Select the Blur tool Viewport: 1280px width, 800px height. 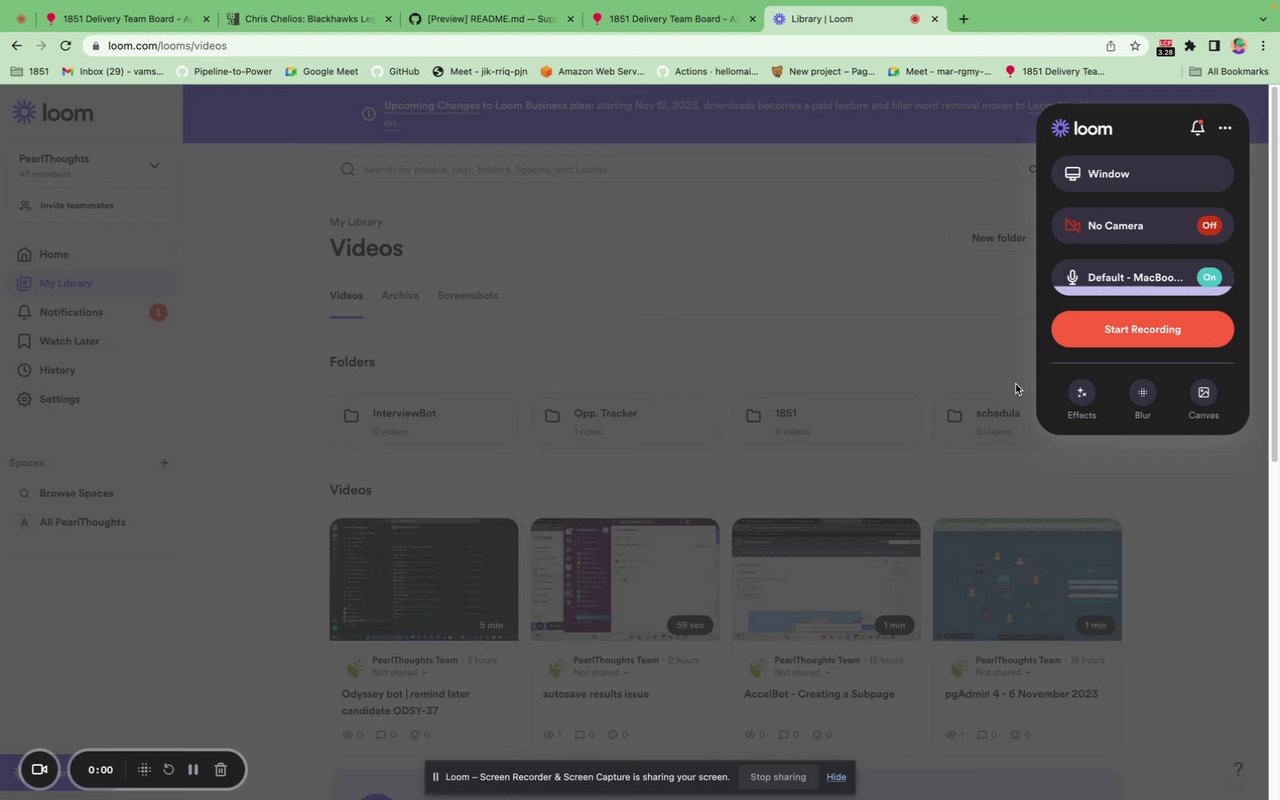tap(1142, 399)
